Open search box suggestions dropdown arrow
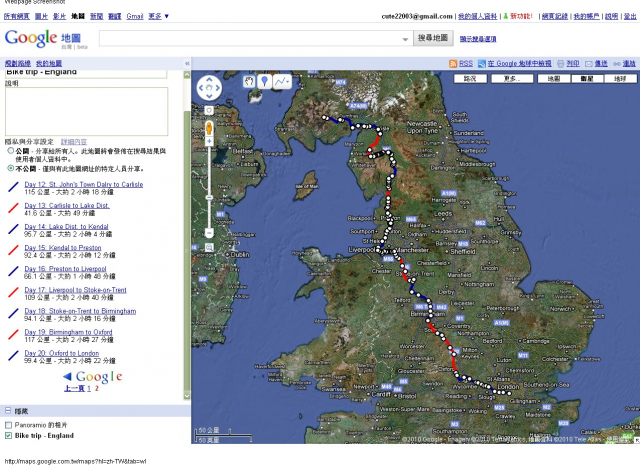The width and height of the screenshot is (640, 465). point(405,39)
